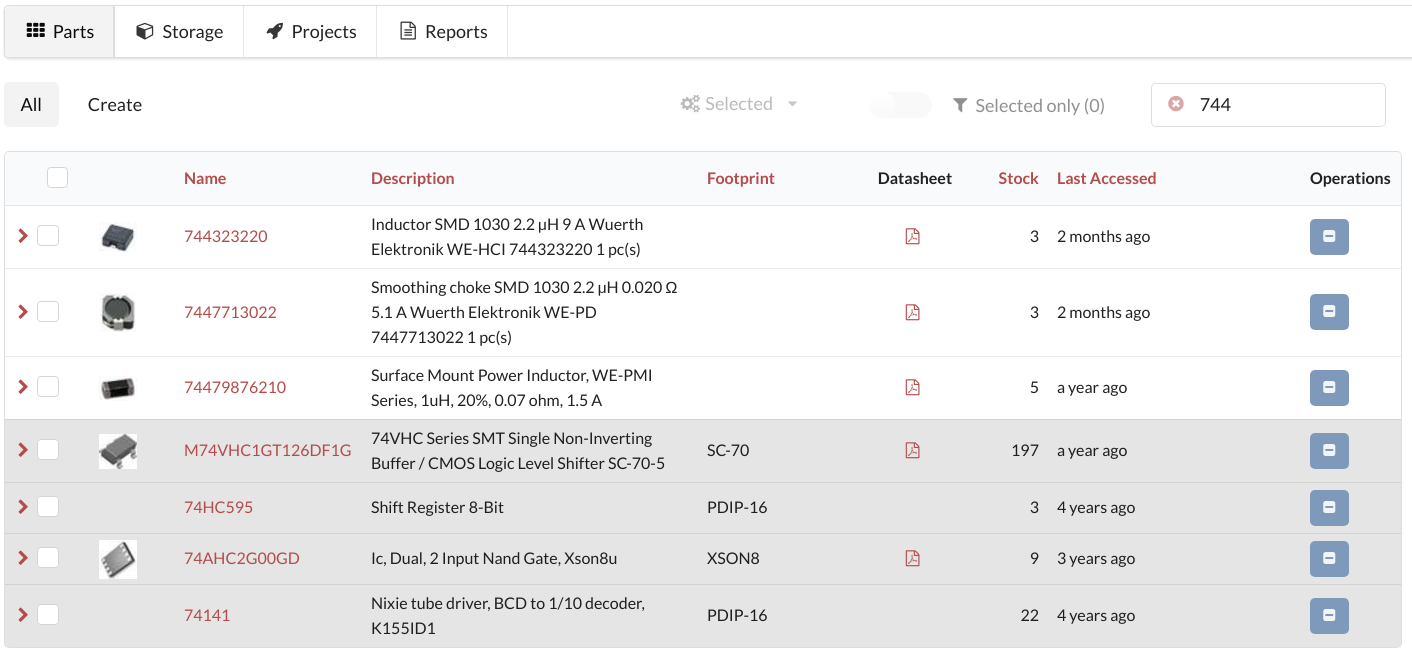Viewport: 1412px width, 660px height.
Task: Open datasheet PDF icon for 74AHC2G00GD
Action: (x=912, y=558)
